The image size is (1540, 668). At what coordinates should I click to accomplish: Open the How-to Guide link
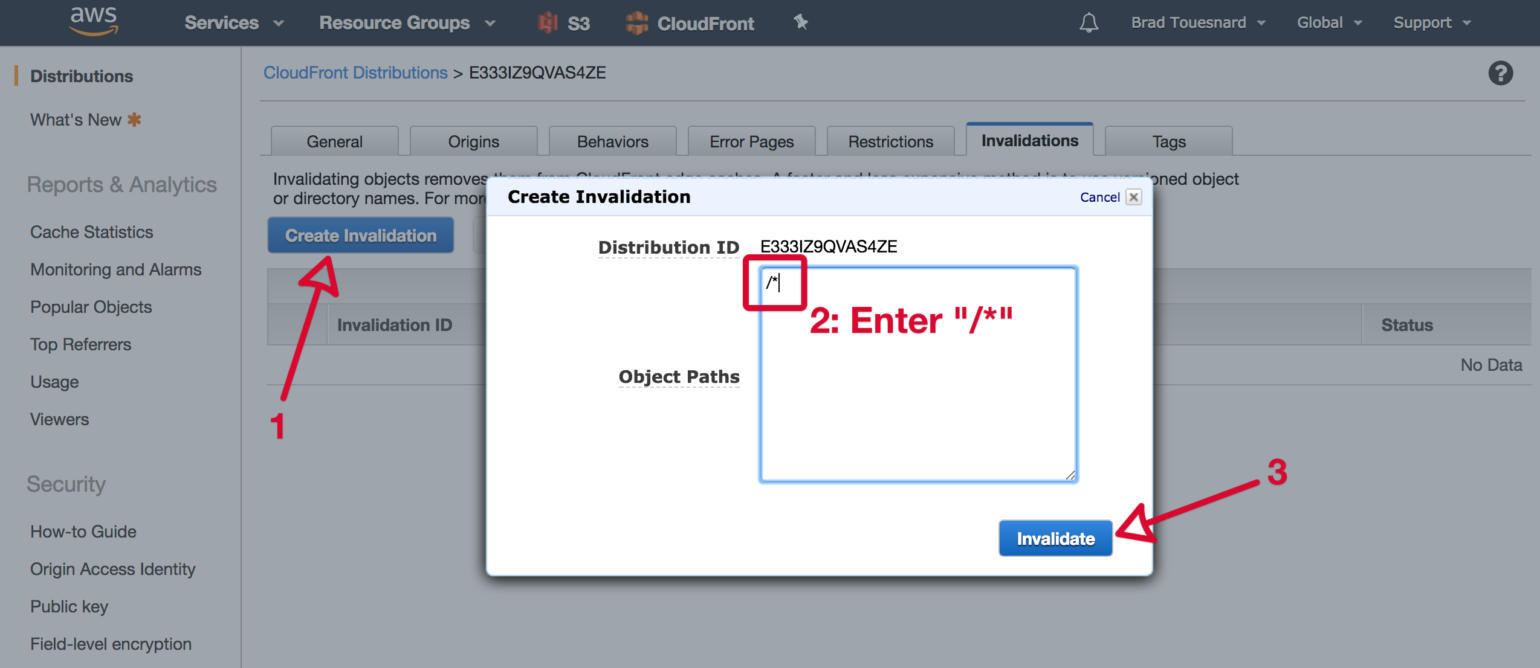click(83, 532)
